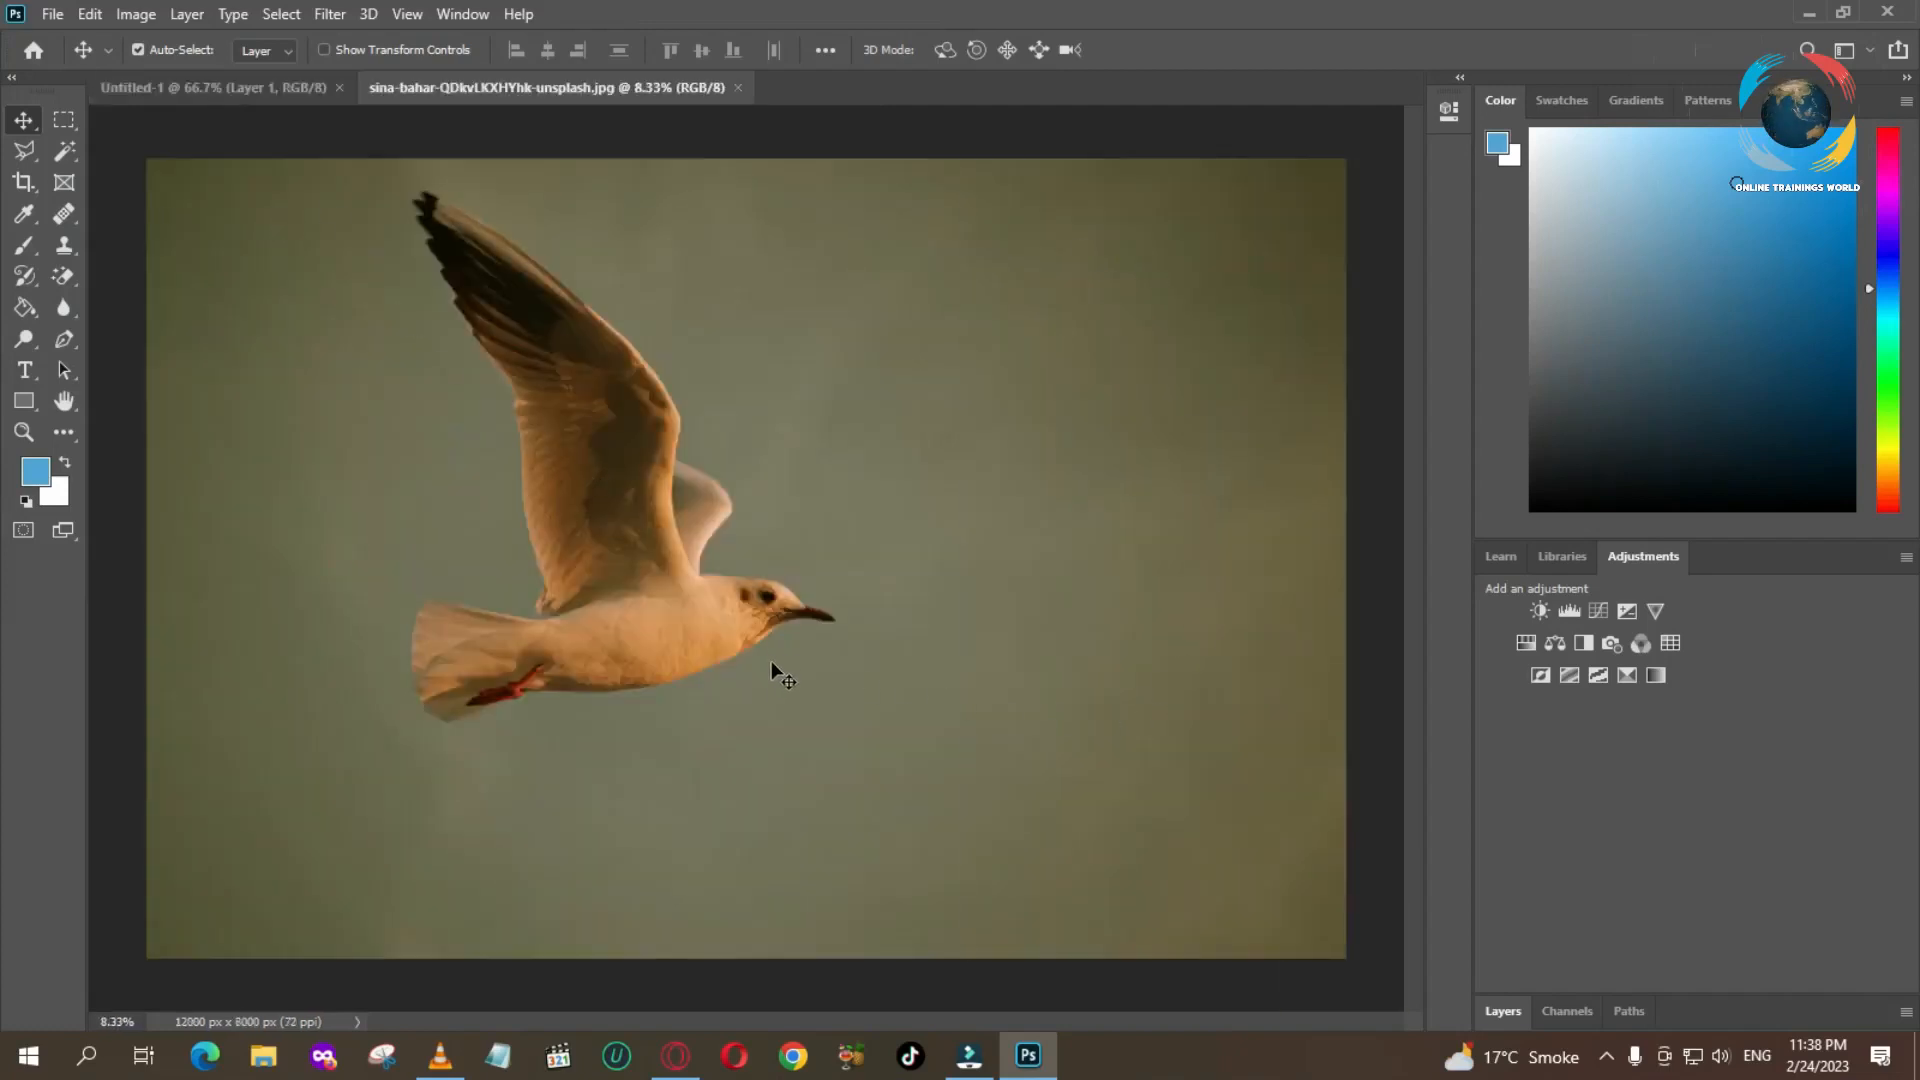This screenshot has width=1920, height=1080.
Task: Click the background color swatch in toolbox
Action: pyautogui.click(x=58, y=496)
